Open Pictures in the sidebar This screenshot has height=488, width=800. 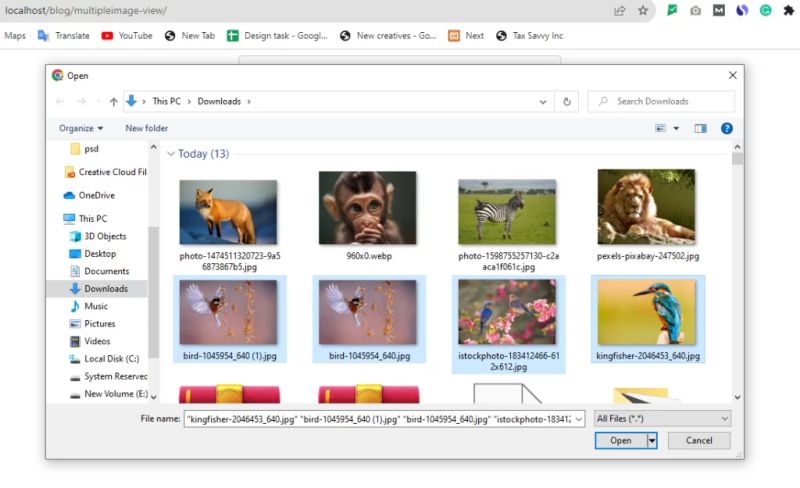(x=92, y=324)
